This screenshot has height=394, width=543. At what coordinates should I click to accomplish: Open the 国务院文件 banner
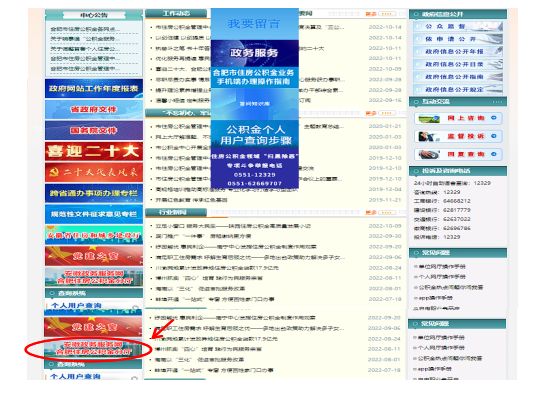pos(94,131)
